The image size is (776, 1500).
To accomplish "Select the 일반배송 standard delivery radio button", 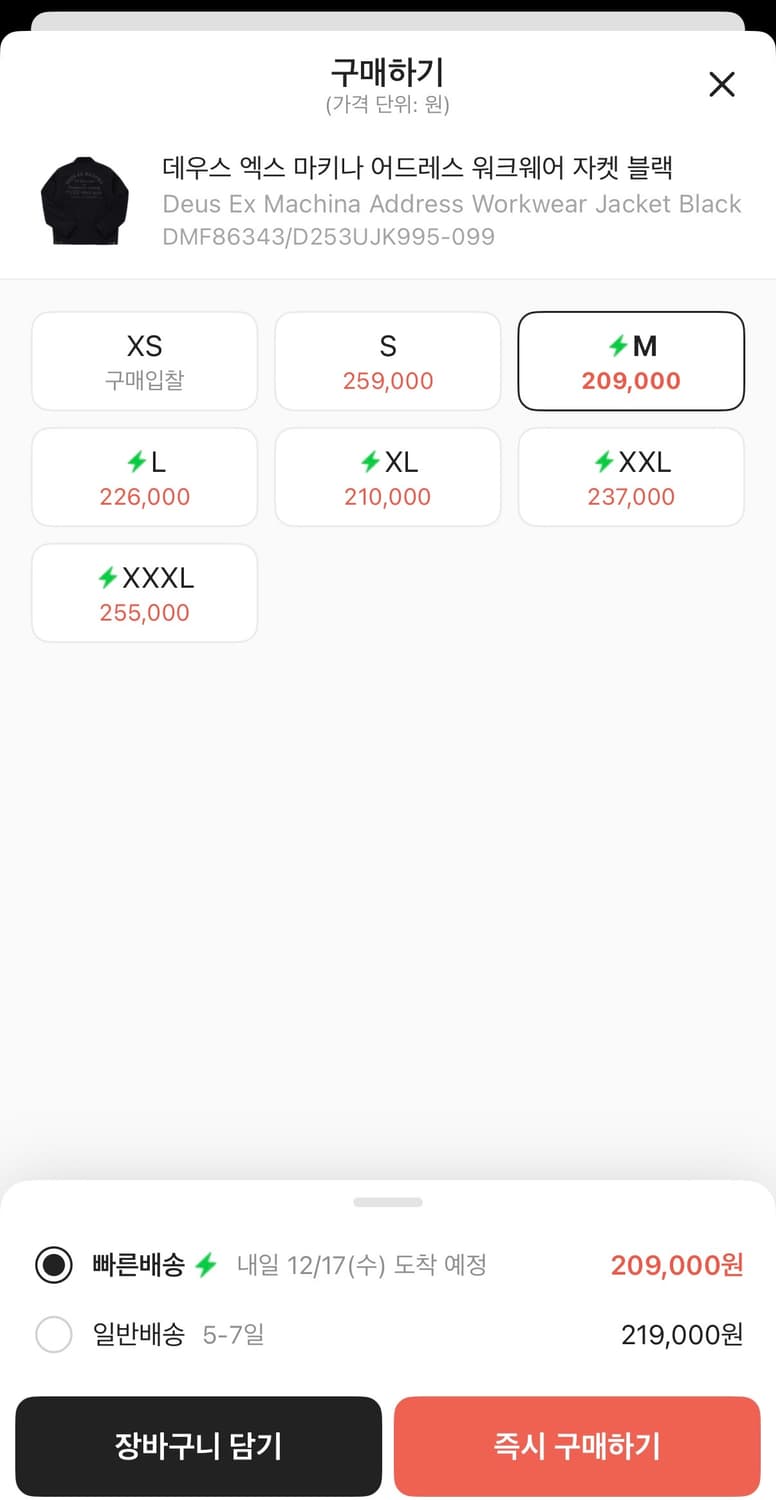I will (x=54, y=1334).
